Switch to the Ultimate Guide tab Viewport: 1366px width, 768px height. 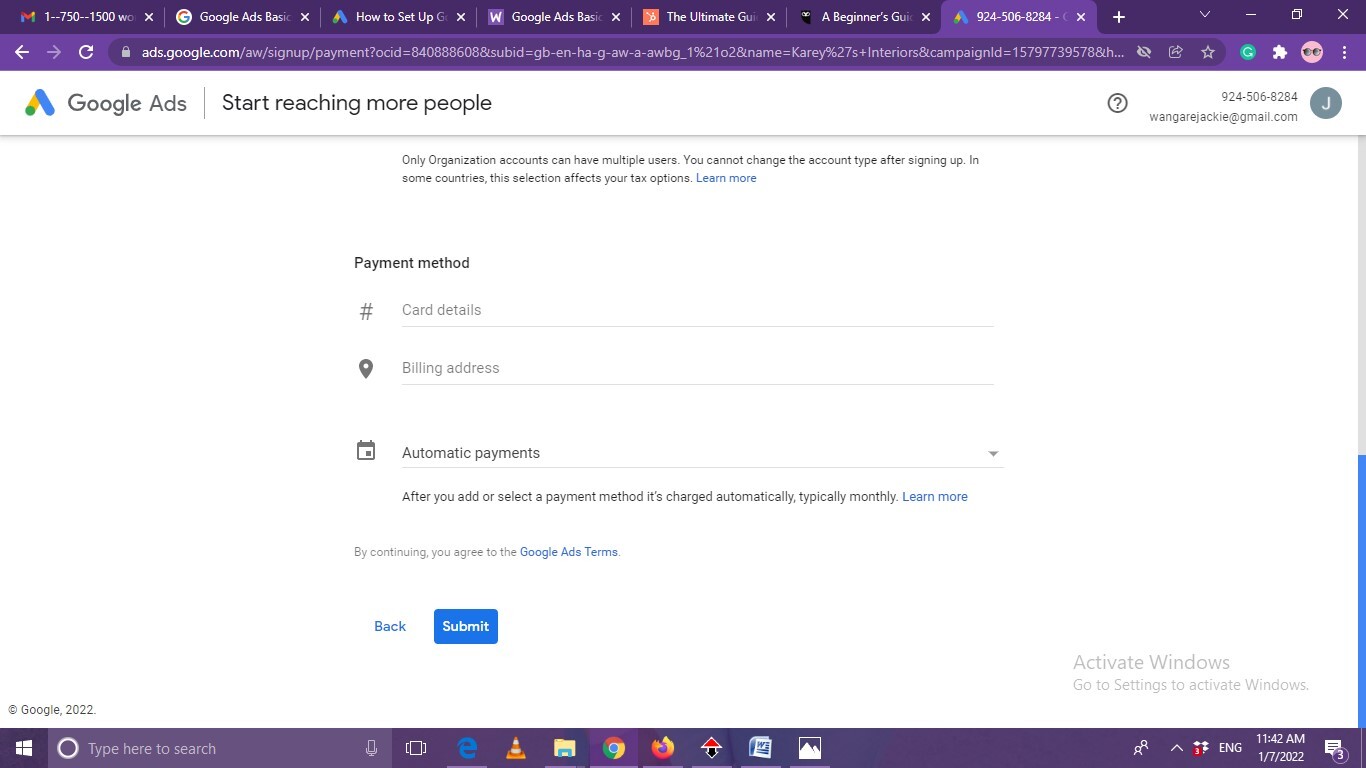point(712,17)
